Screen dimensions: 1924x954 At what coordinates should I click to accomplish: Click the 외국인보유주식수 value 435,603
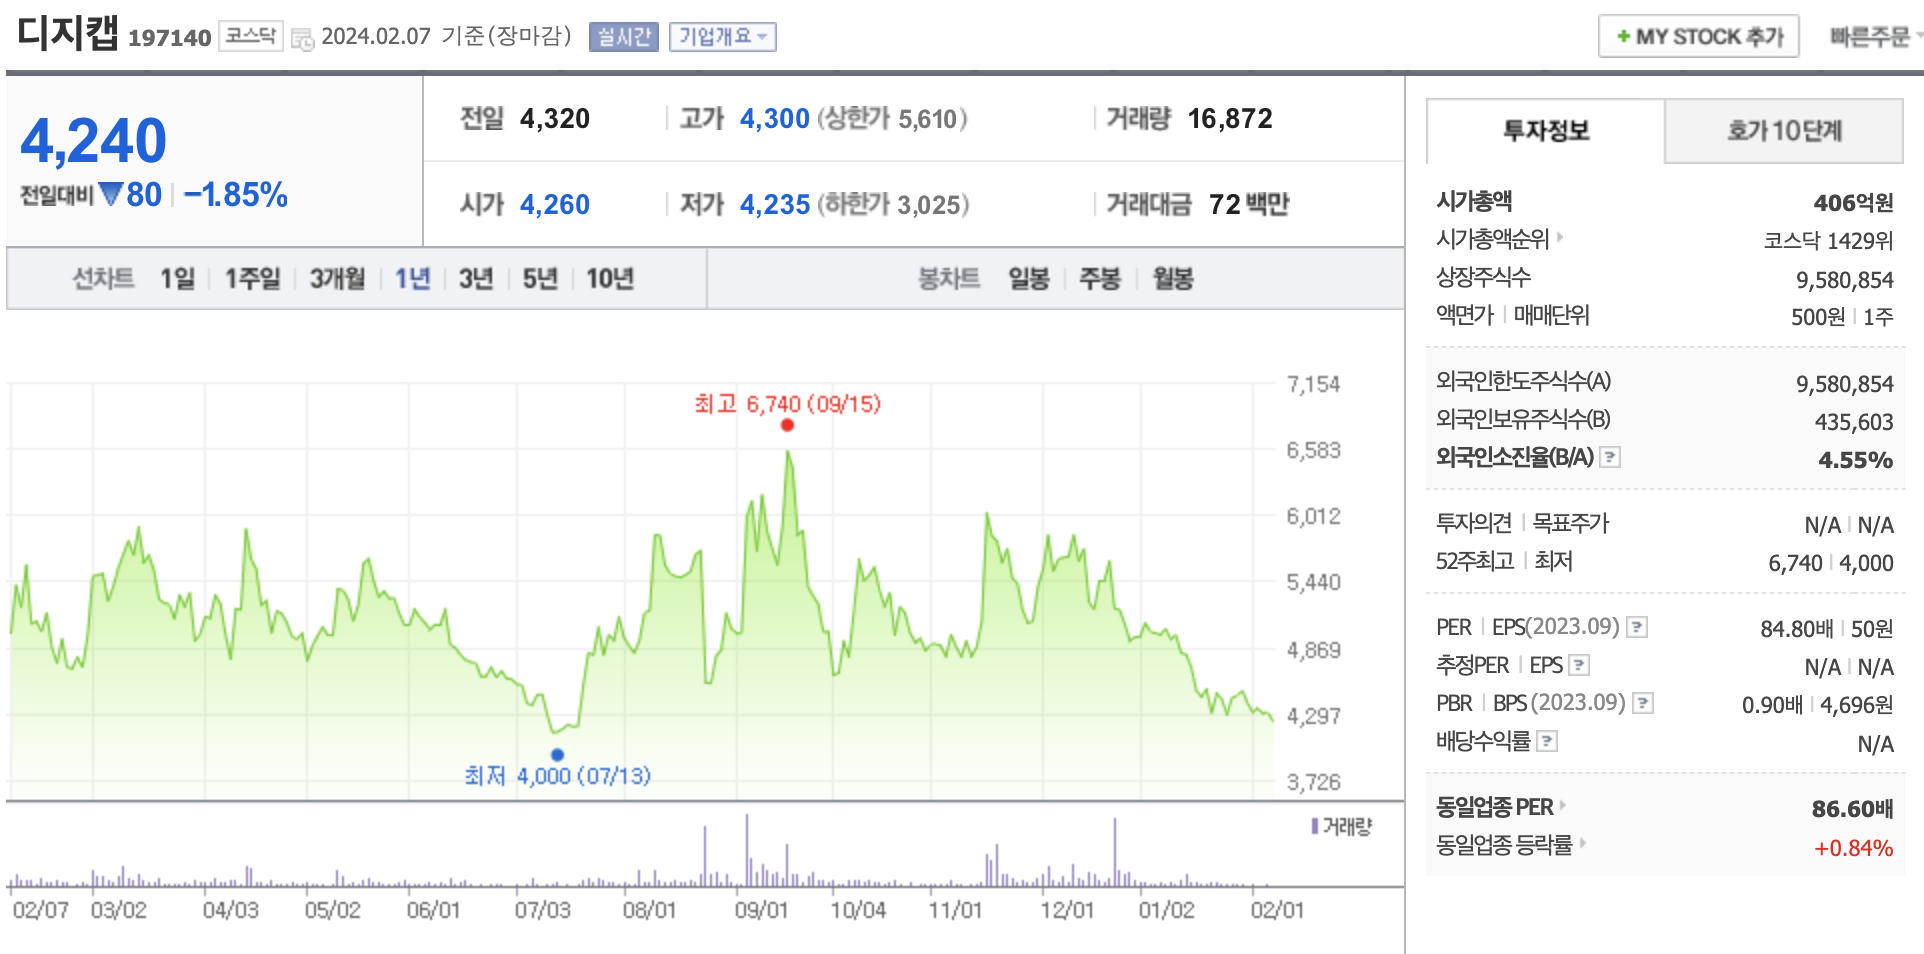[x=1854, y=422]
